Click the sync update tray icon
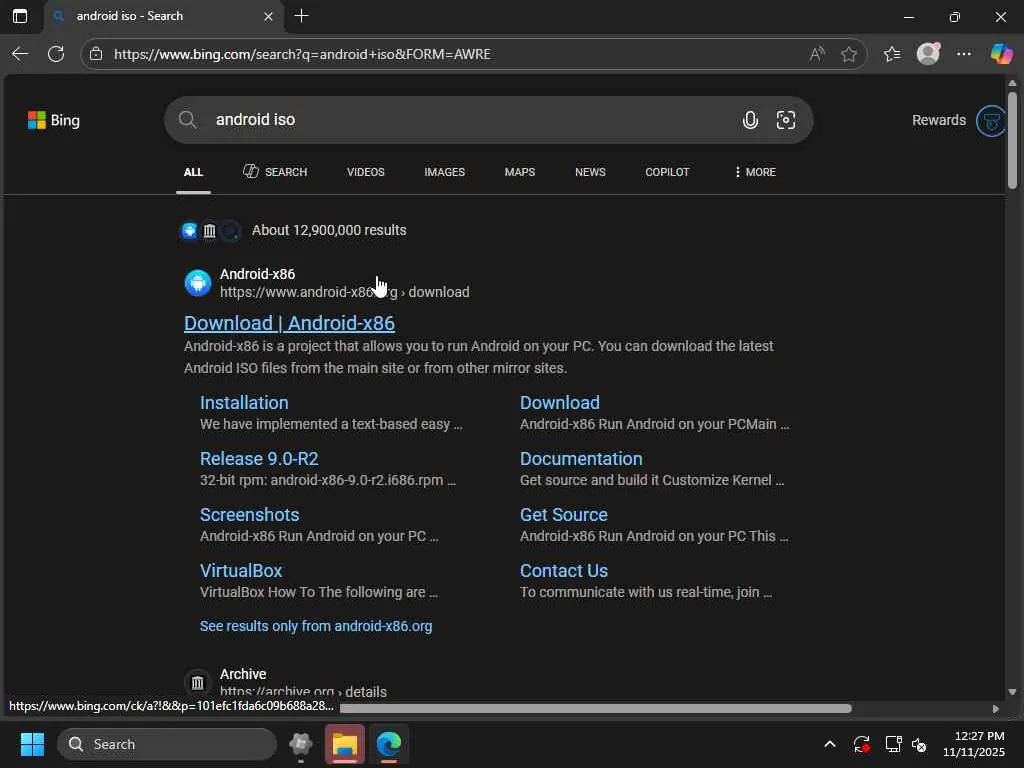The image size is (1024, 768). click(x=861, y=744)
